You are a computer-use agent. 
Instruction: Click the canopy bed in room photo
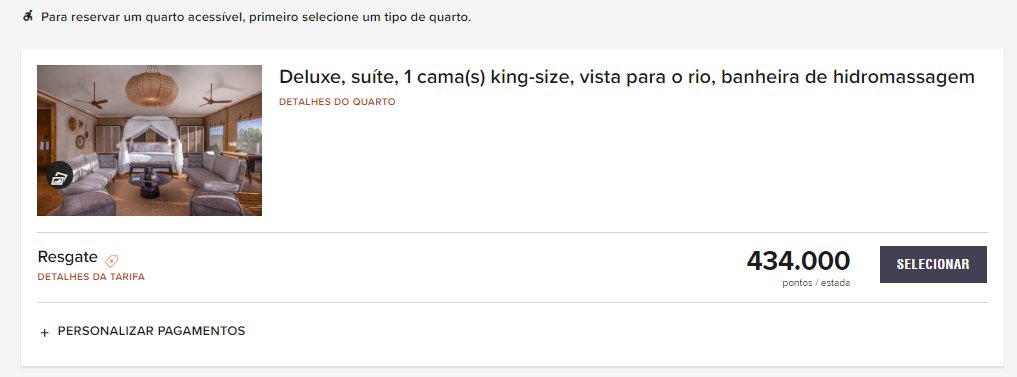(150, 145)
